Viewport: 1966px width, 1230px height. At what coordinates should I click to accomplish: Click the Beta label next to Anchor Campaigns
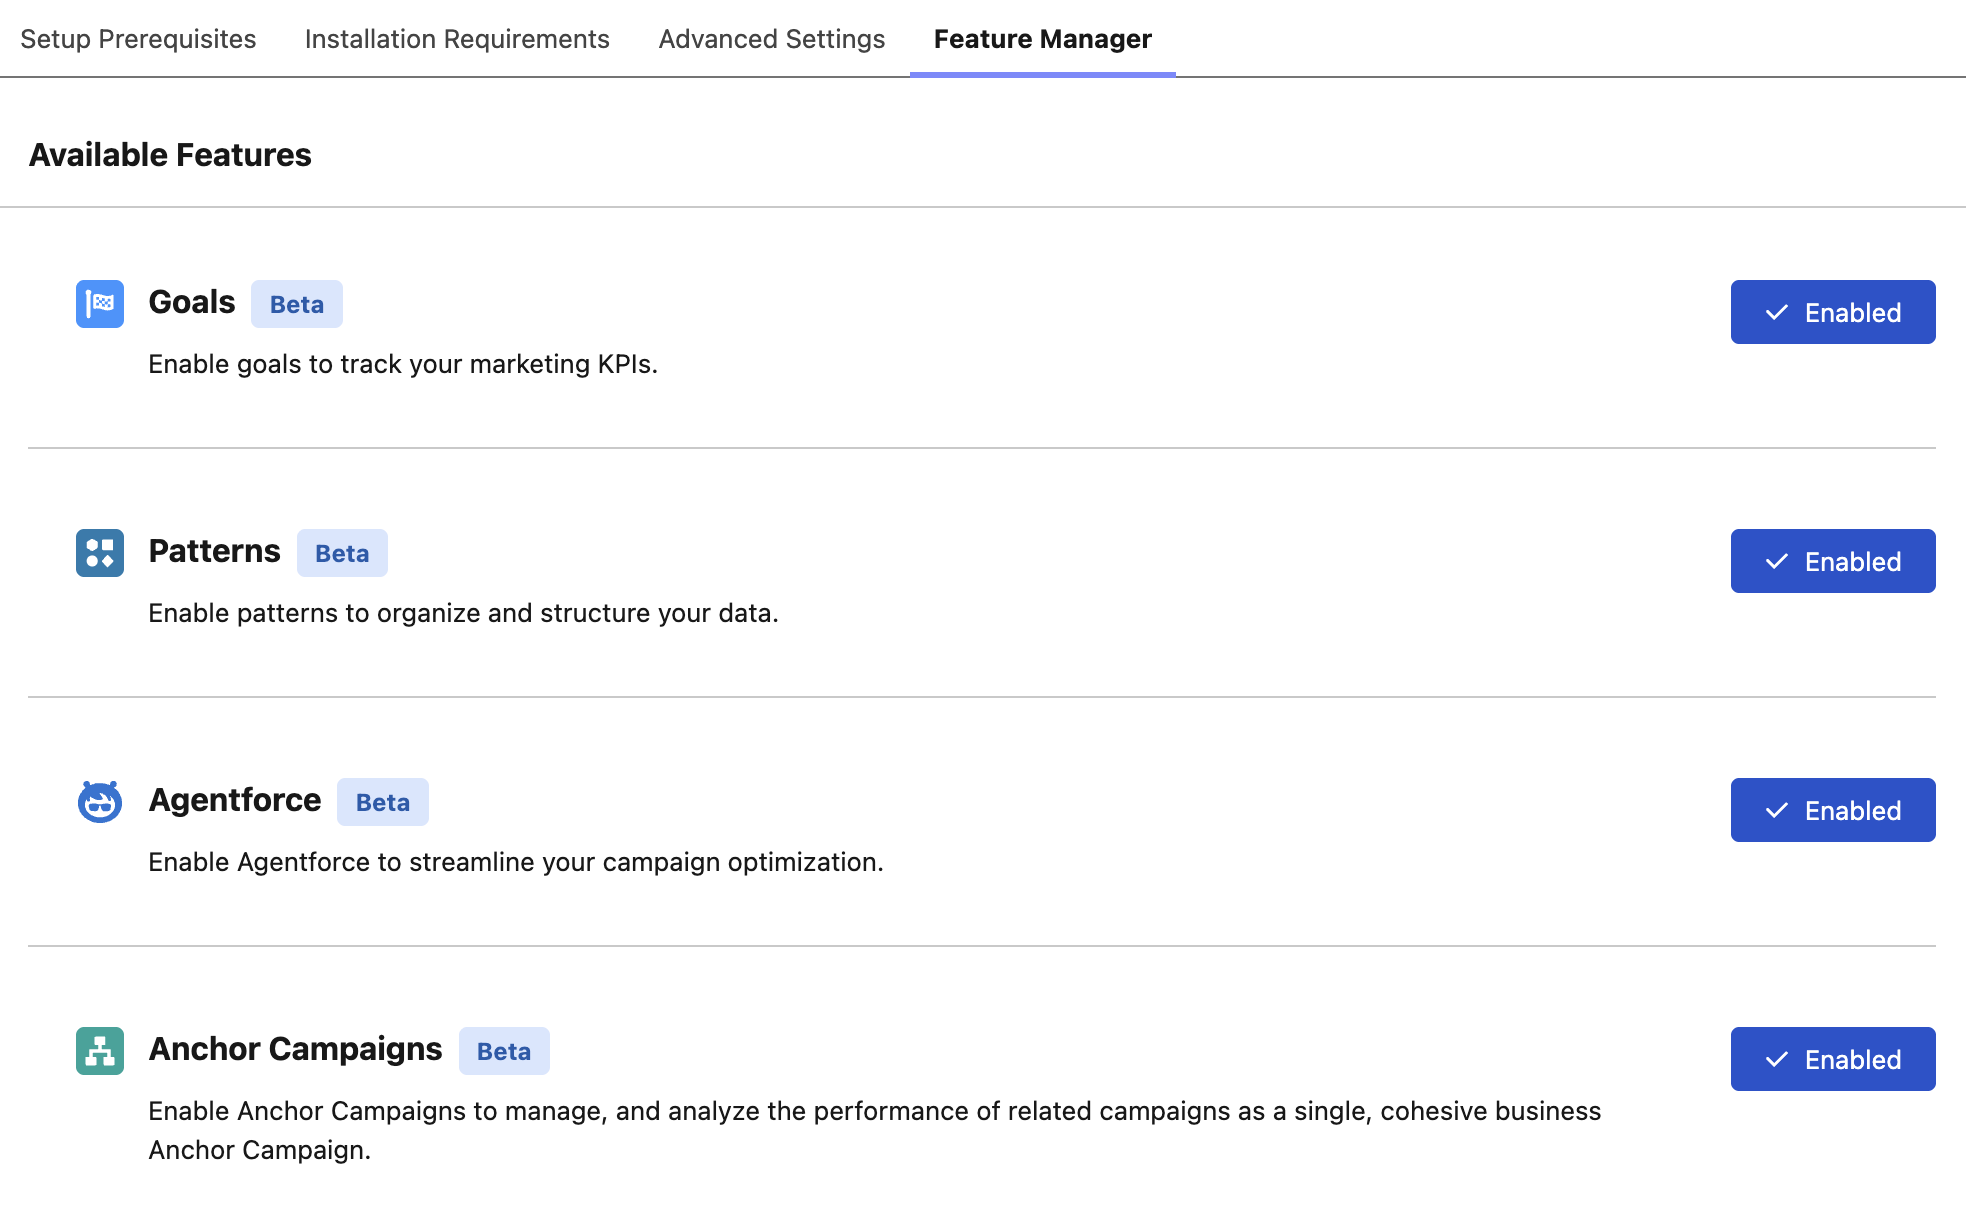point(504,1051)
